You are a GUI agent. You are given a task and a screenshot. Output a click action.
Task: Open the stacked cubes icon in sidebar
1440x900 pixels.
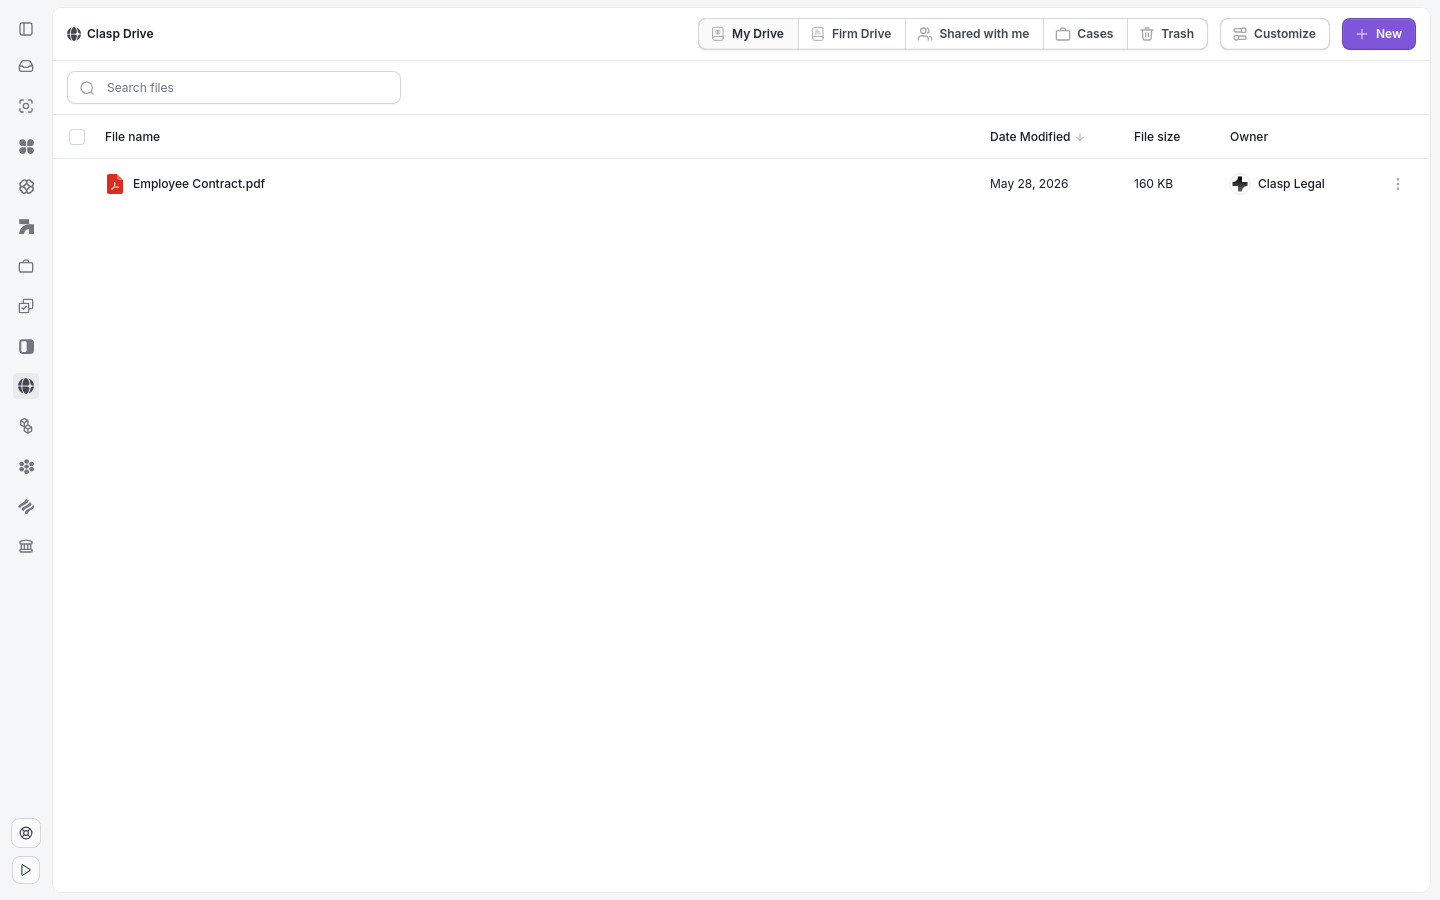[x=26, y=426]
